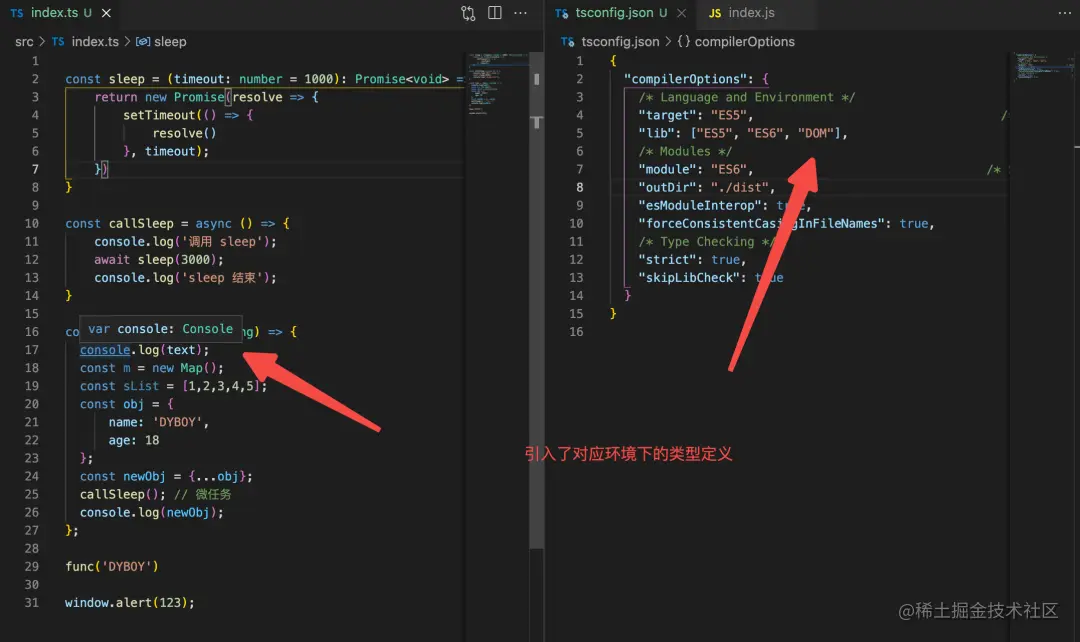The width and height of the screenshot is (1080, 642).
Task: Click func('DYBOY') call line
Action: tap(112, 566)
